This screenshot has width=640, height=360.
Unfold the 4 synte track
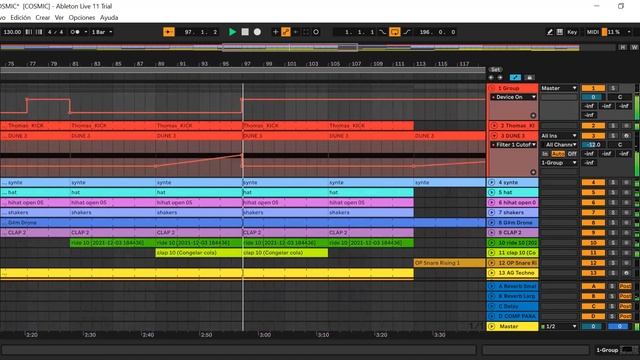[491, 182]
